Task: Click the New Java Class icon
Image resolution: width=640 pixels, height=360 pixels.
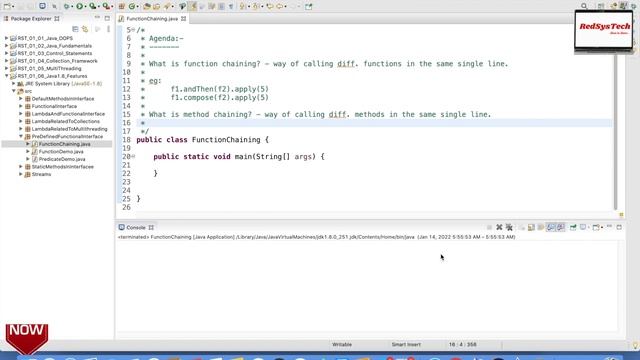Action: click(132, 6)
